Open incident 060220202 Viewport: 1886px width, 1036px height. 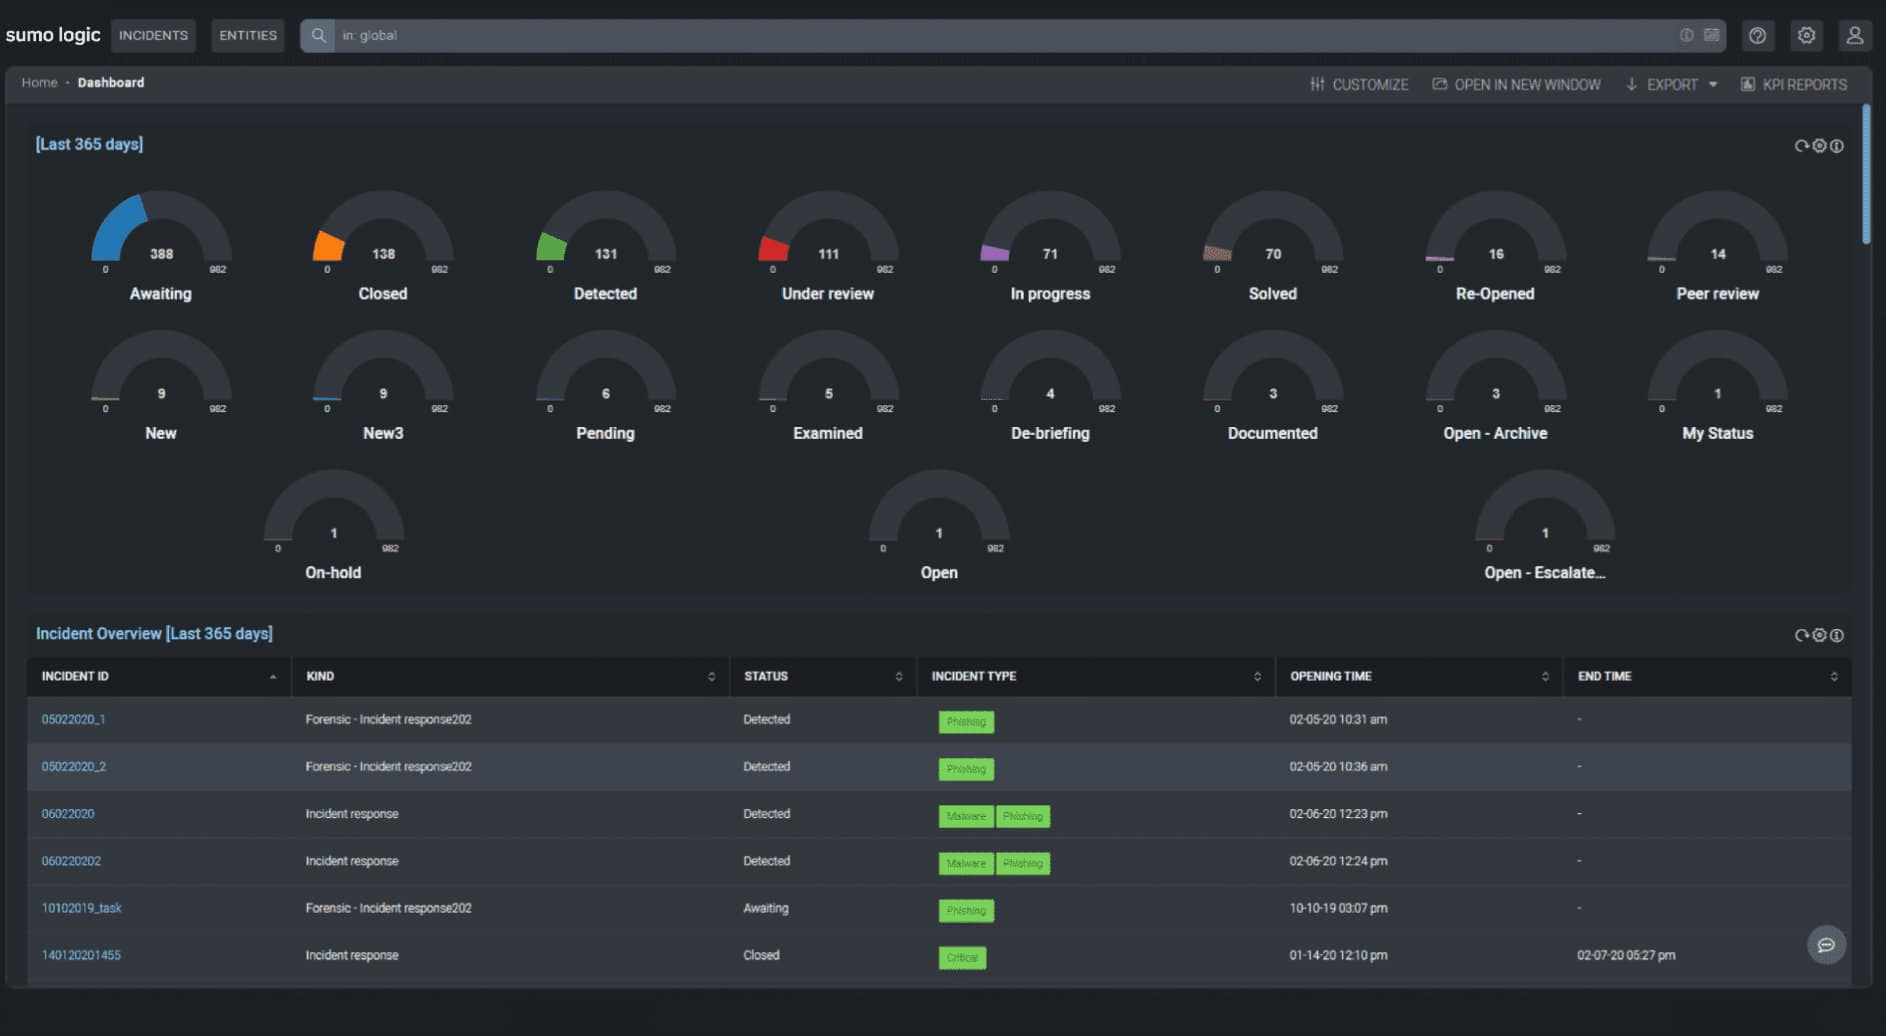(x=71, y=861)
